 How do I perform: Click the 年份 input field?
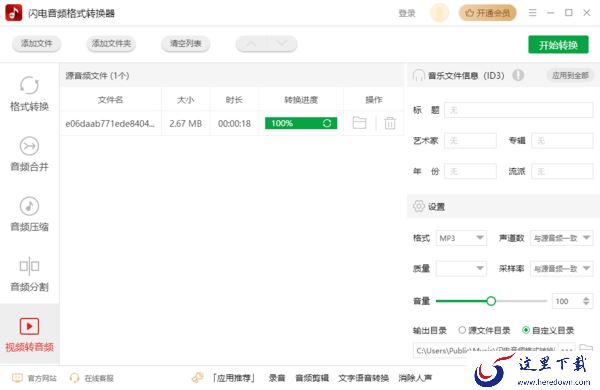[x=470, y=171]
